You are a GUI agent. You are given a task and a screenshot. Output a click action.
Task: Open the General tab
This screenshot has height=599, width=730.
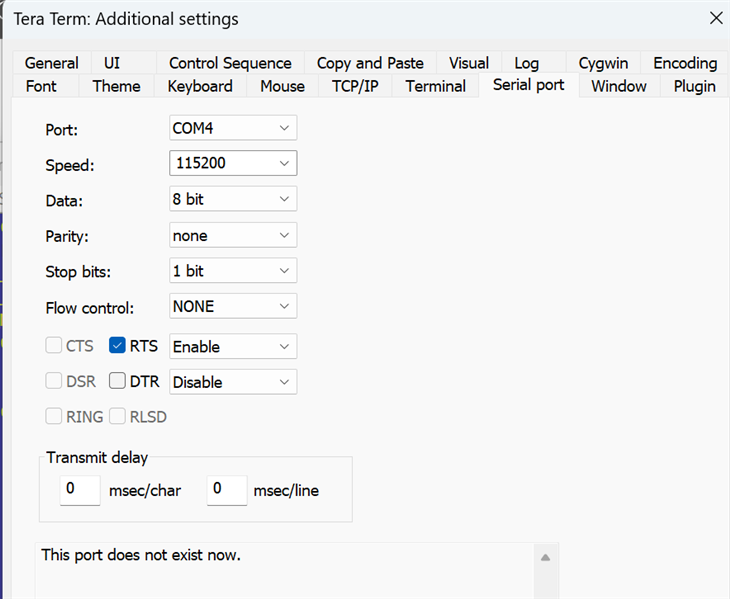(x=52, y=63)
